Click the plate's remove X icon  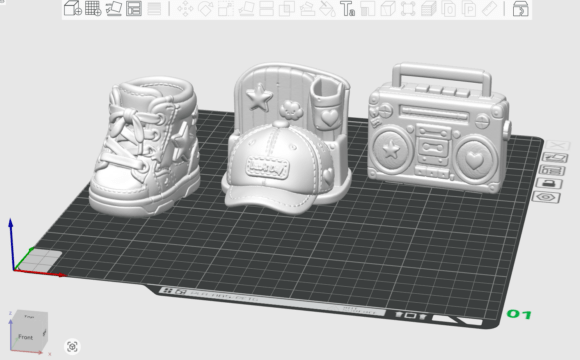pos(558,145)
